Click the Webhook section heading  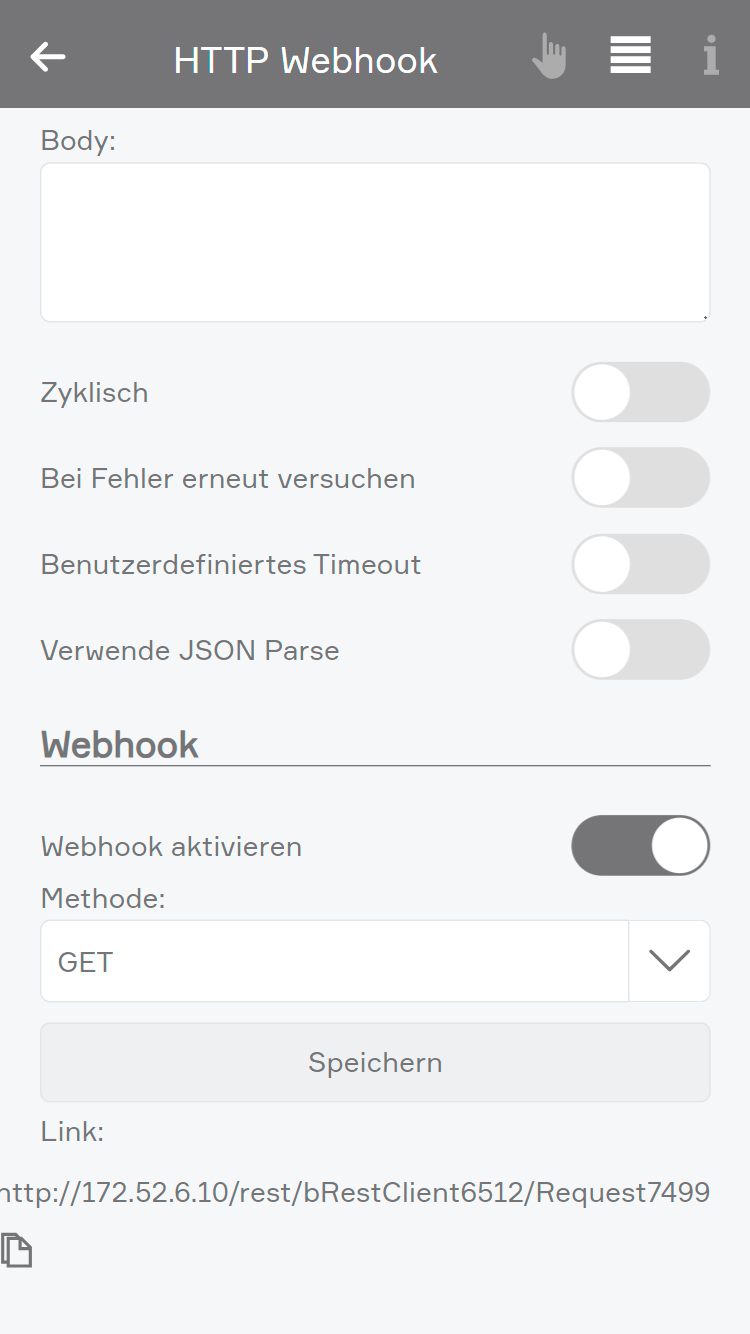[120, 745]
